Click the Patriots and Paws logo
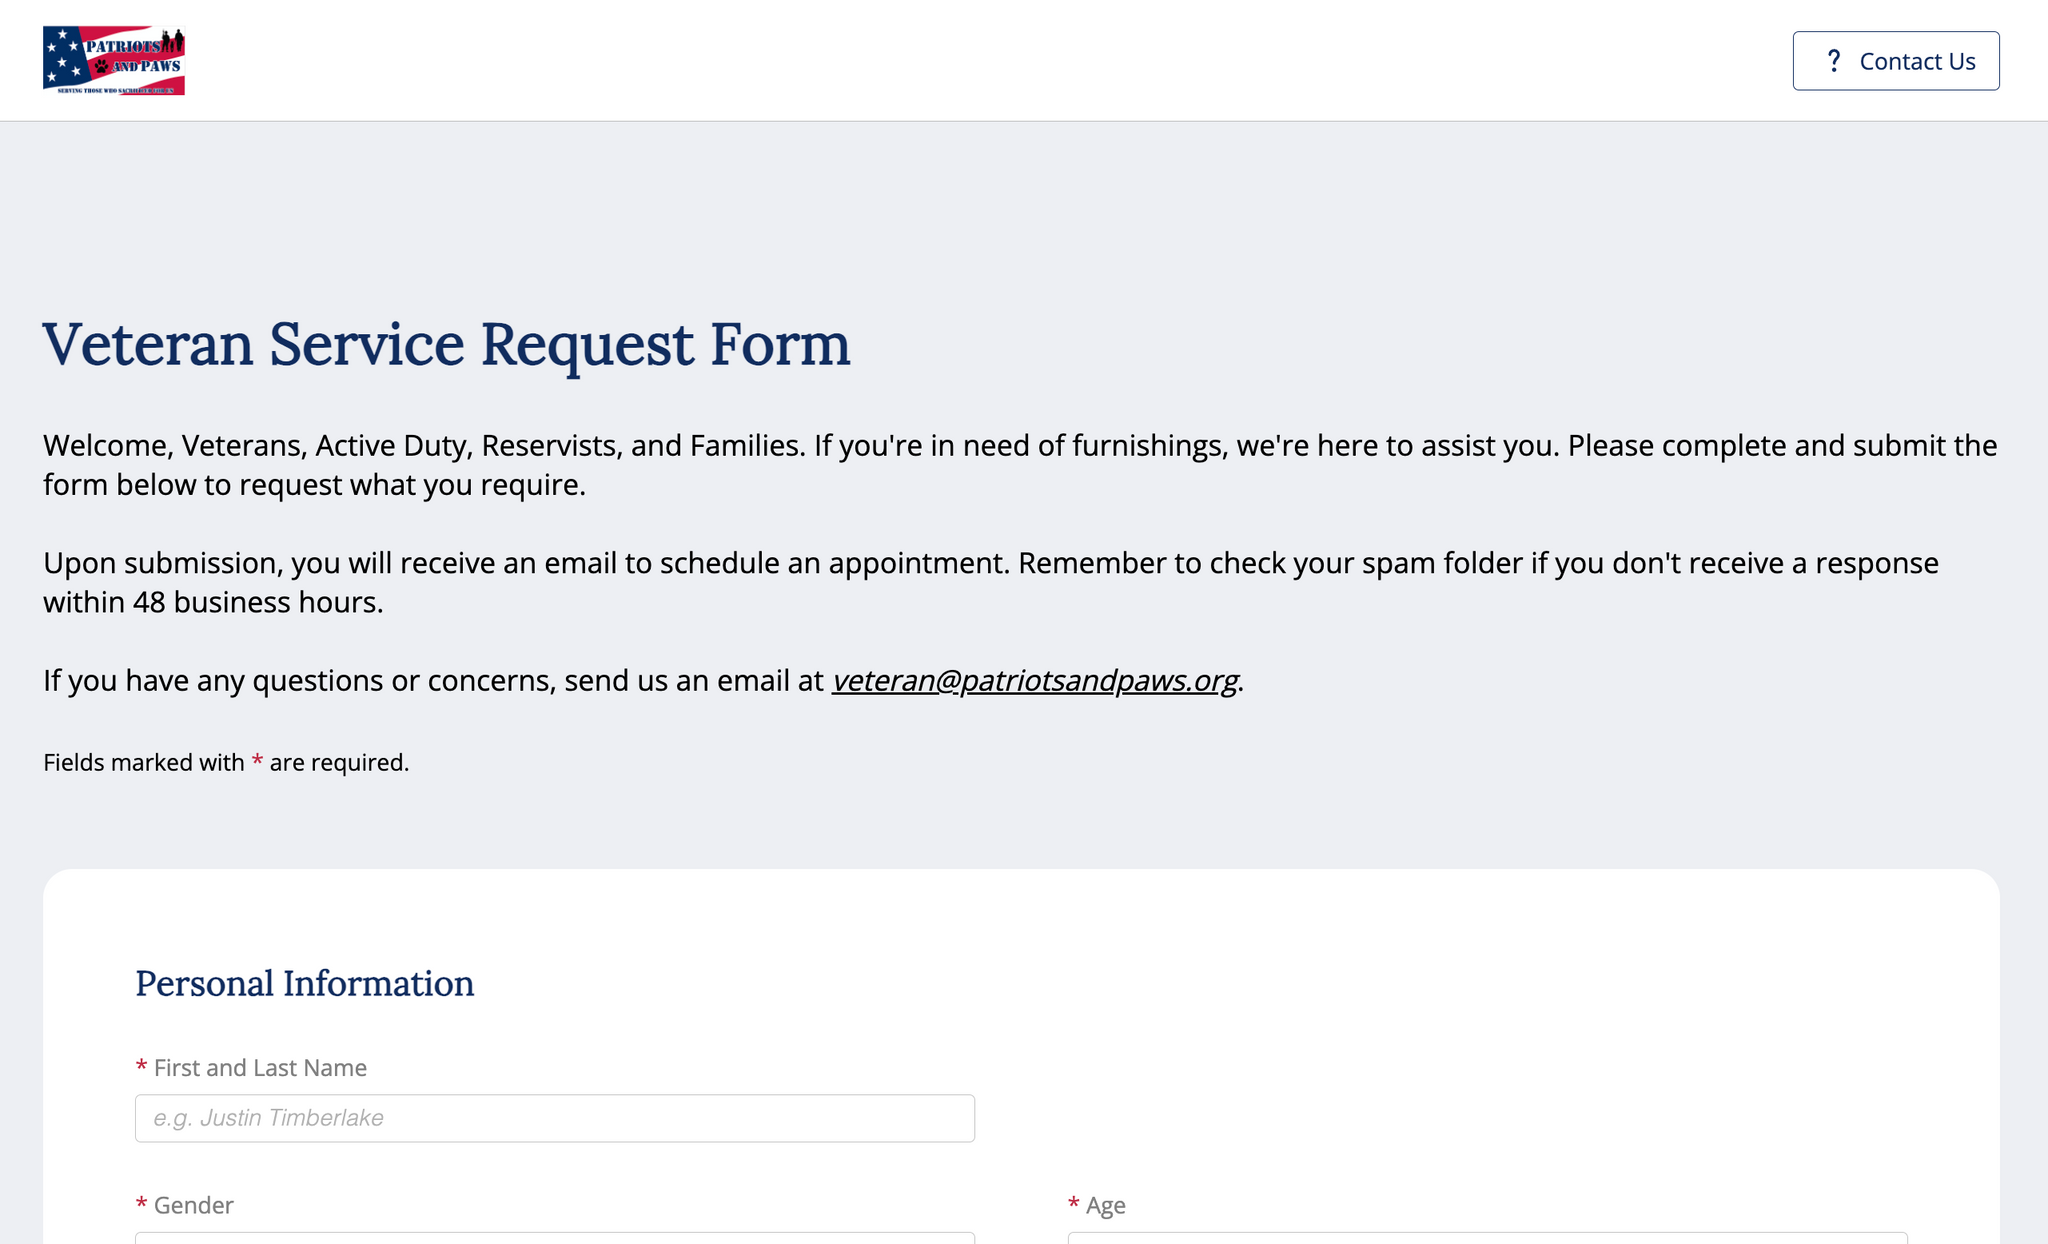 tap(114, 60)
